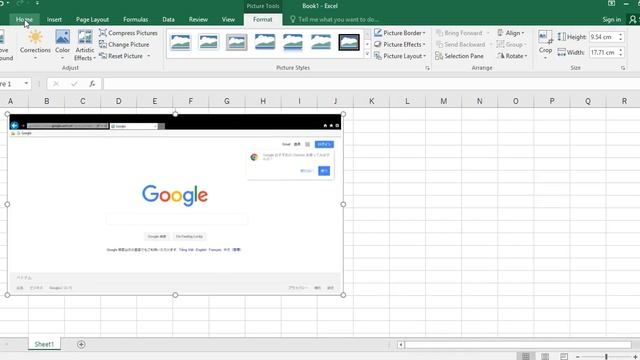Open the Corrections options
The height and width of the screenshot is (360, 640).
coord(35,43)
